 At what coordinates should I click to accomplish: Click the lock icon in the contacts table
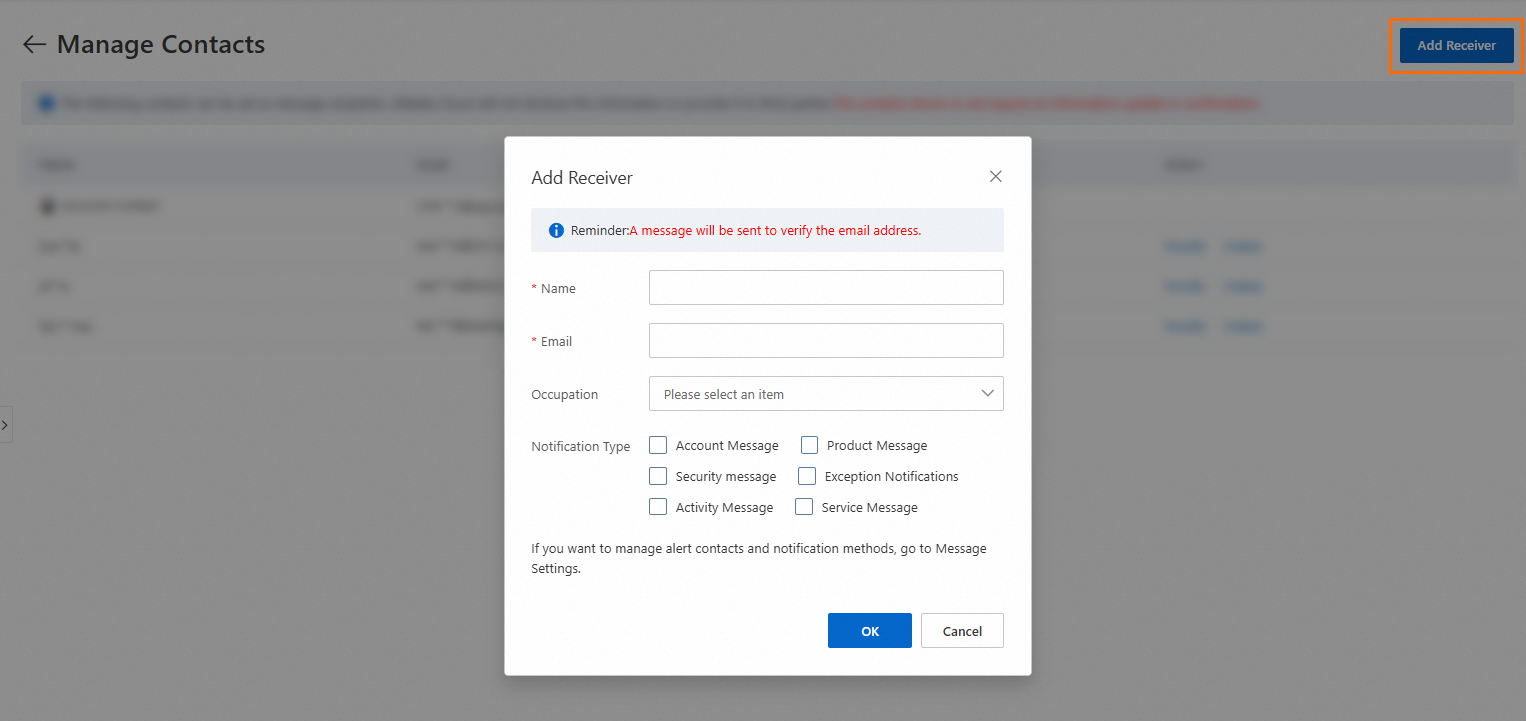pyautogui.click(x=46, y=206)
